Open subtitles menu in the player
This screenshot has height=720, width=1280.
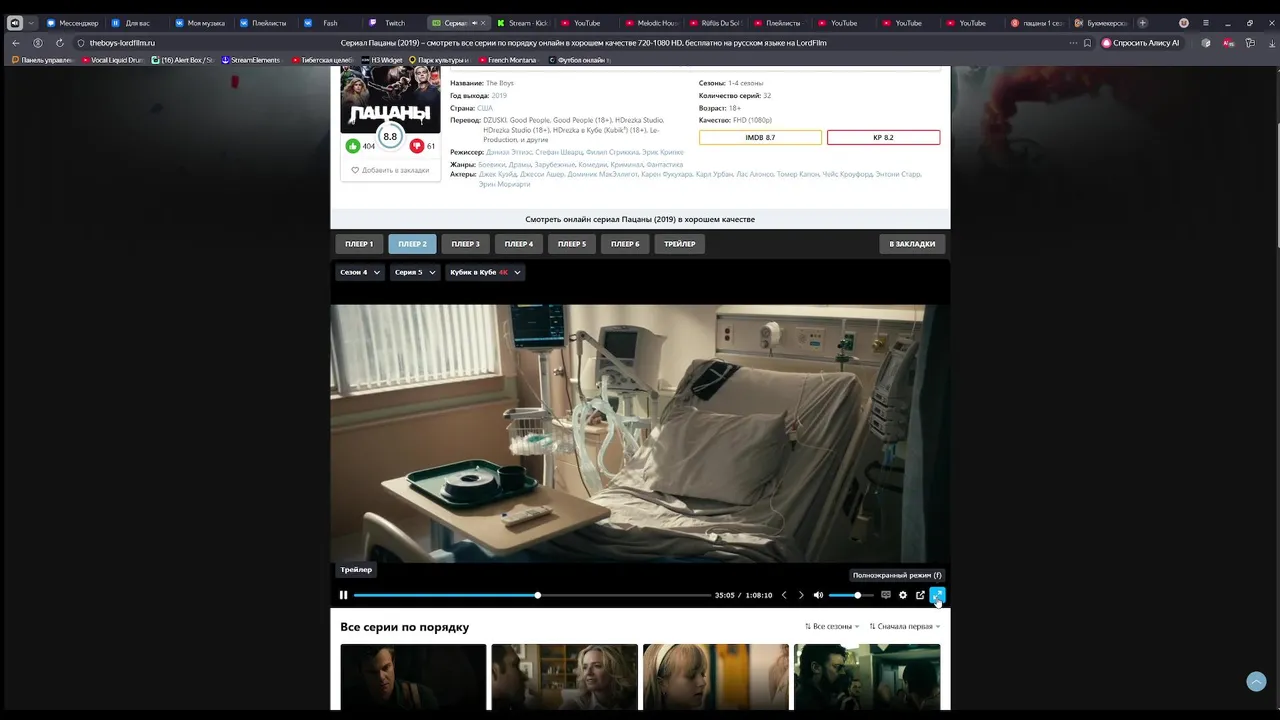pyautogui.click(x=885, y=595)
